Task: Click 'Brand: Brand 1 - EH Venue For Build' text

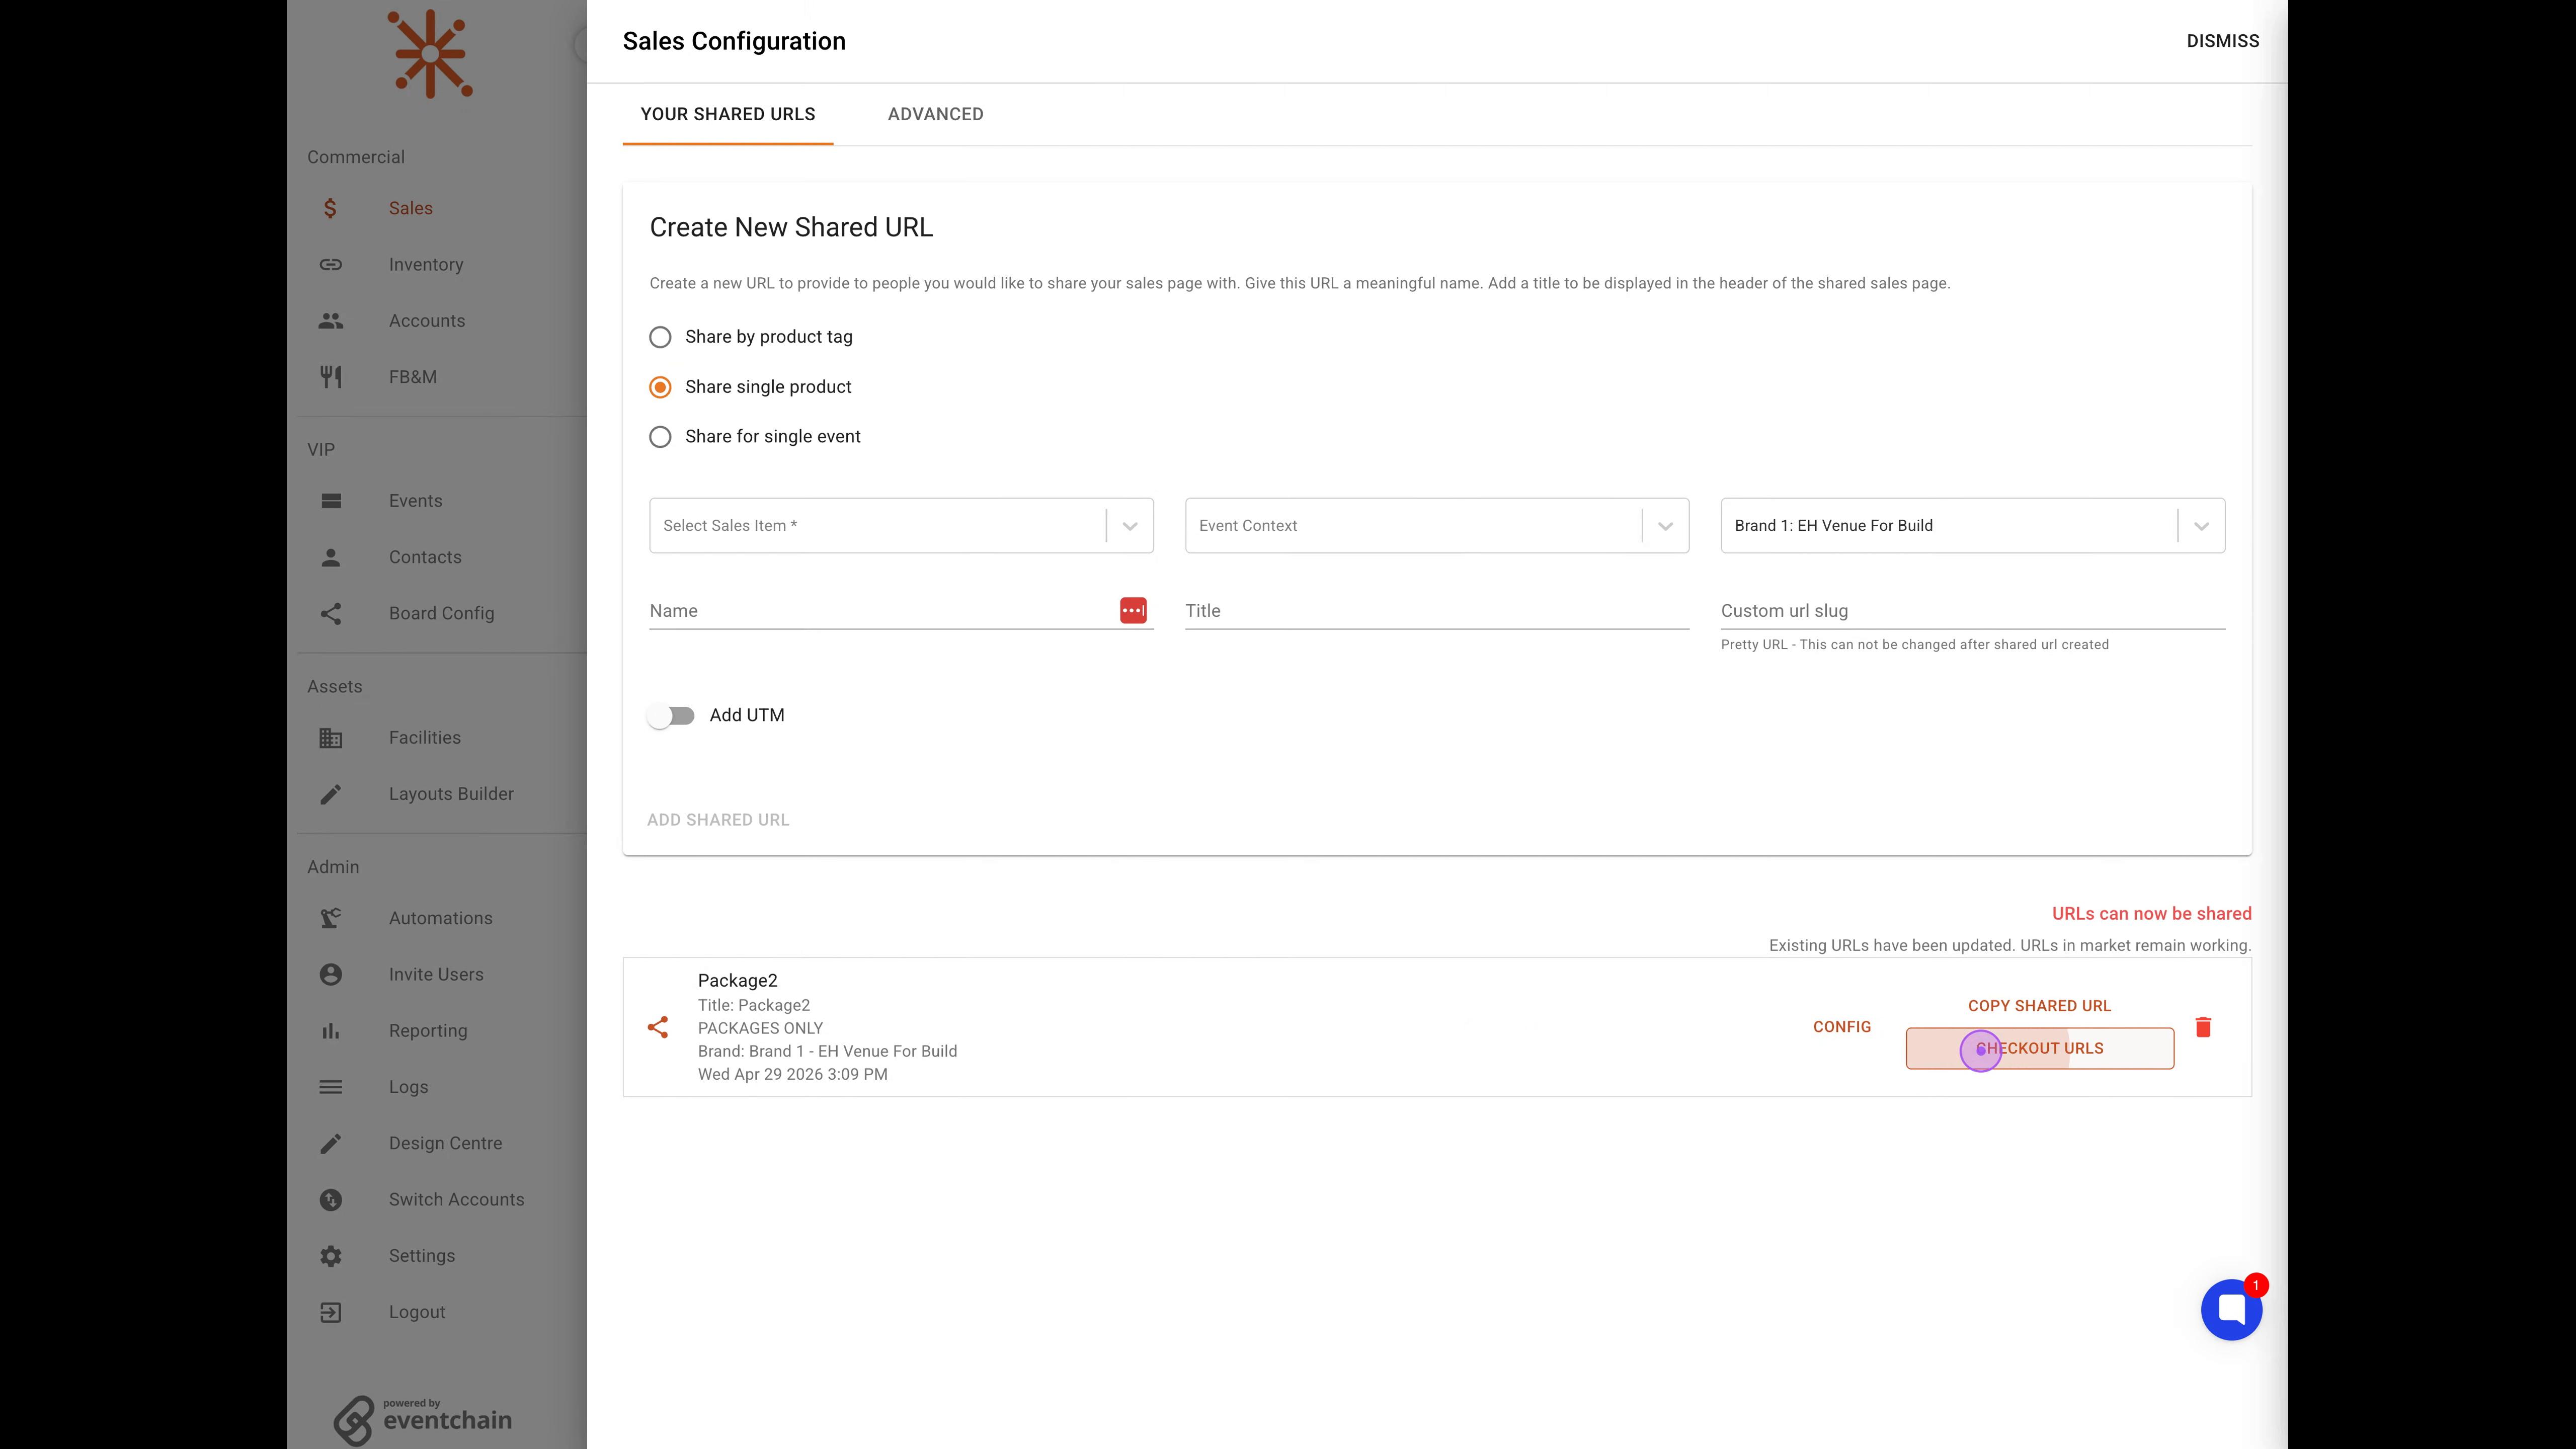Action: (827, 1051)
